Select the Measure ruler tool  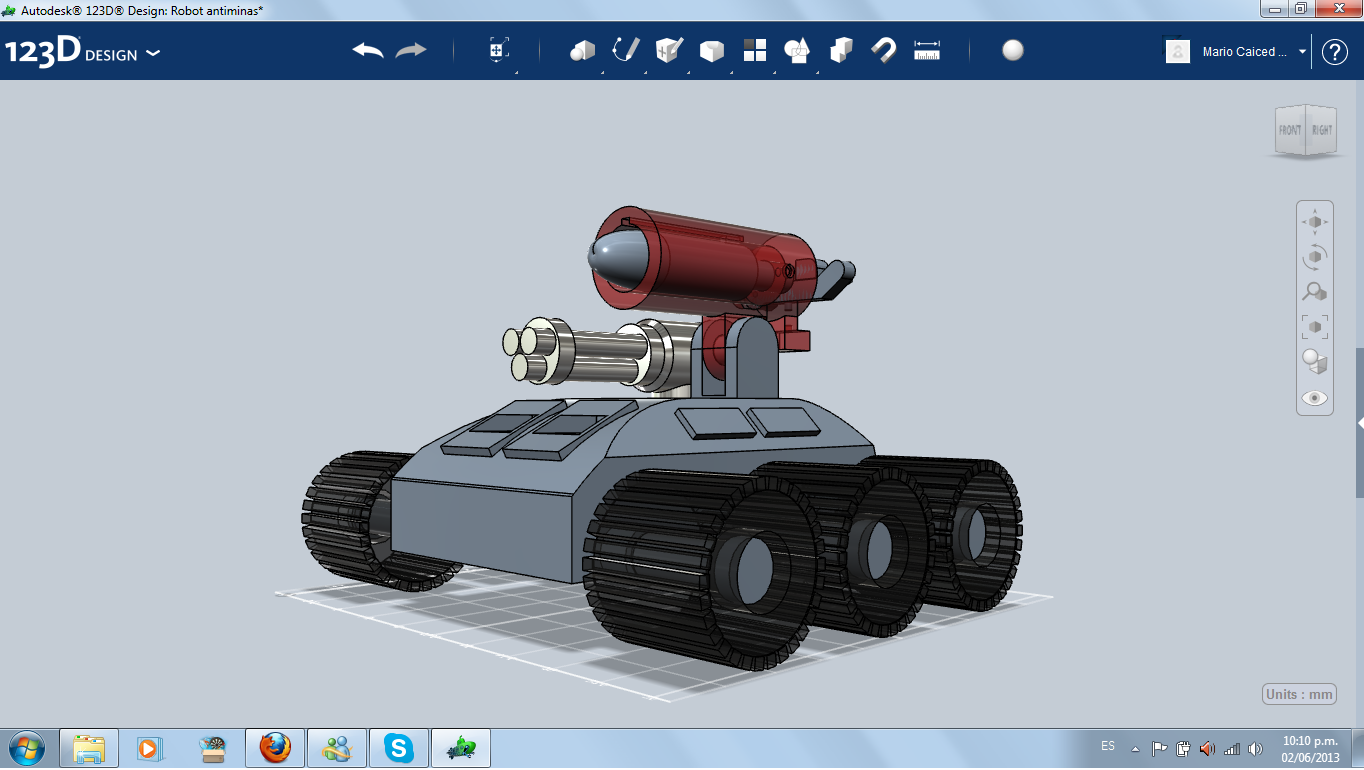(x=927, y=50)
